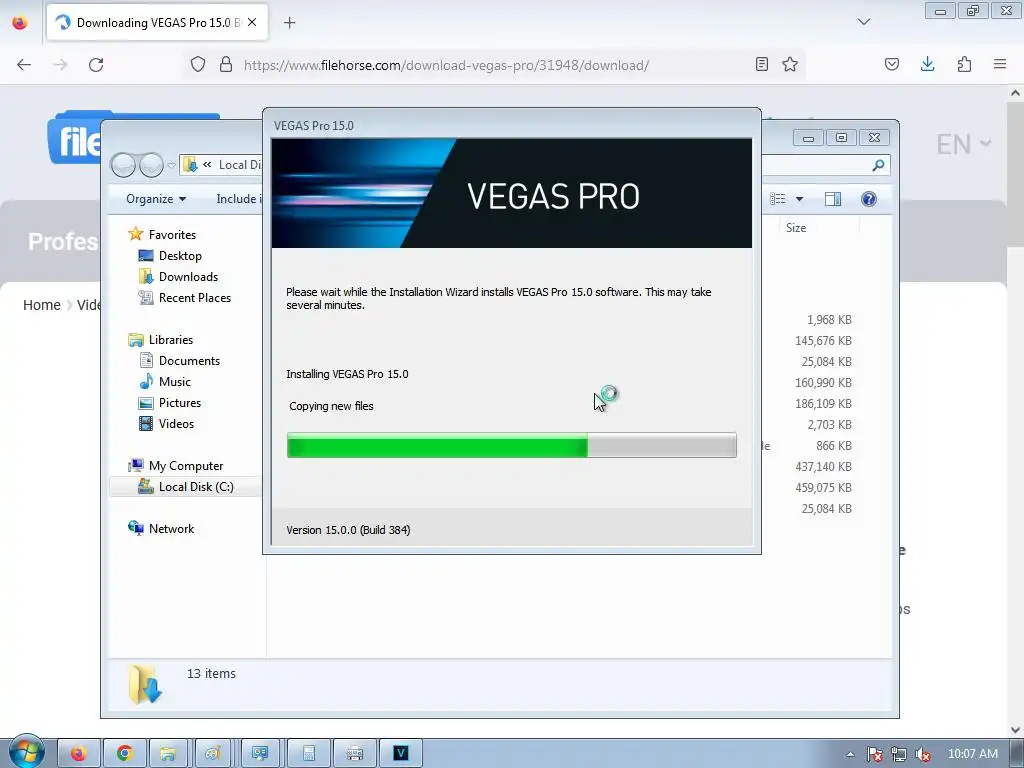Click the FileHorse logo
This screenshot has width=1024, height=768.
point(74,138)
